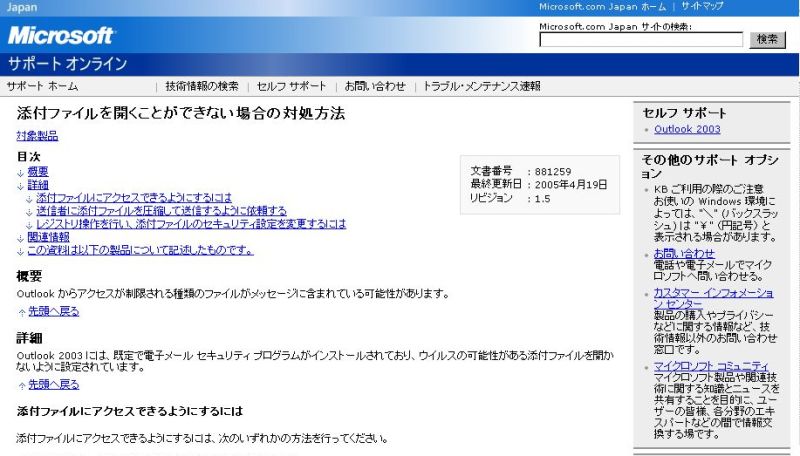Jump to 概要 in table of contents
800x456 pixels.
click(38, 171)
